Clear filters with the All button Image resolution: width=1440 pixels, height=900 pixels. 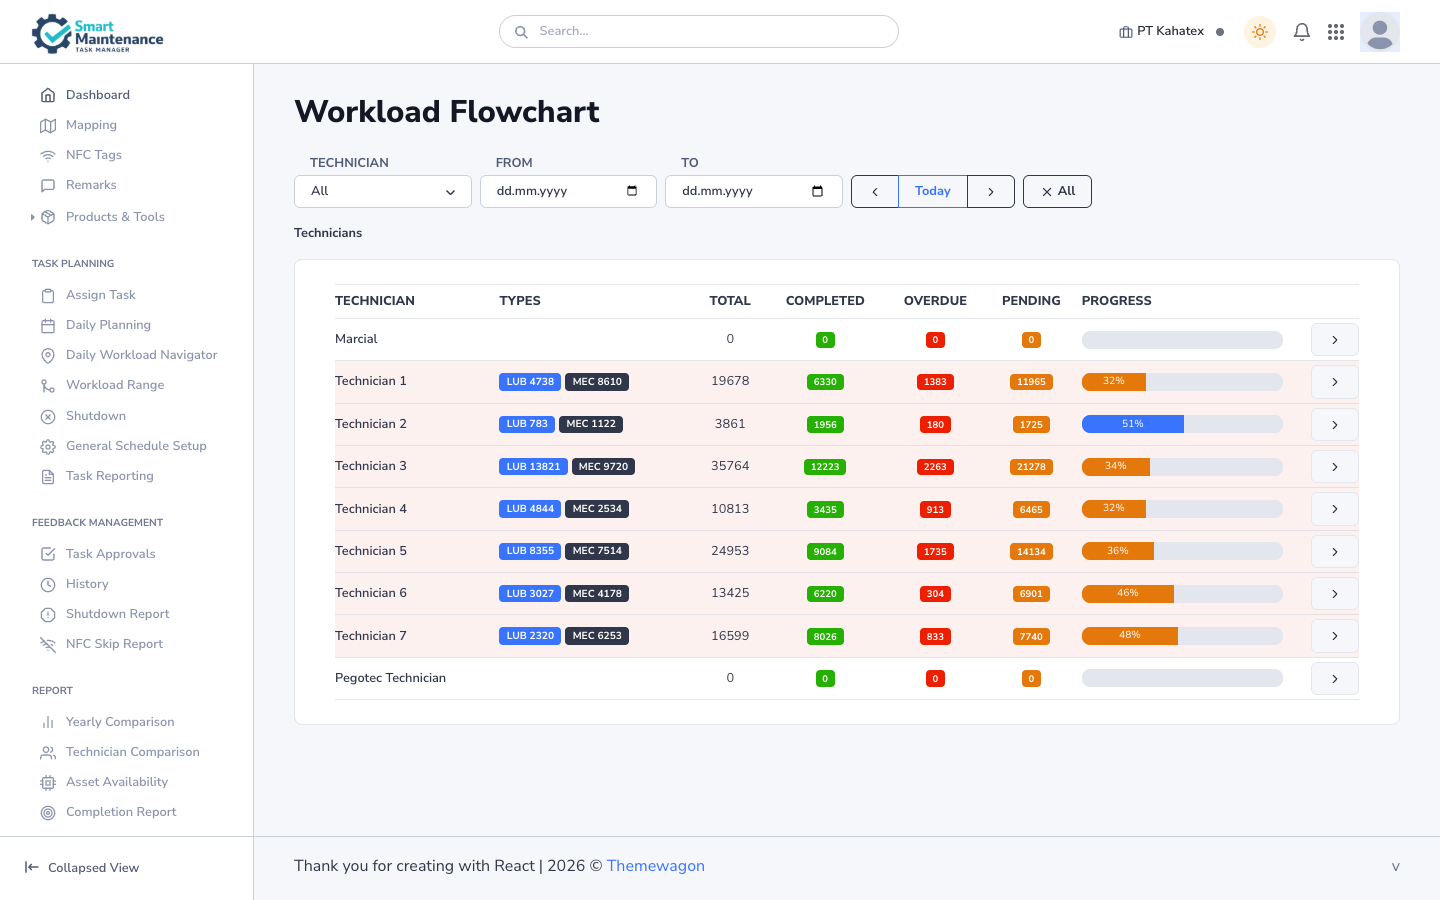(x=1057, y=191)
